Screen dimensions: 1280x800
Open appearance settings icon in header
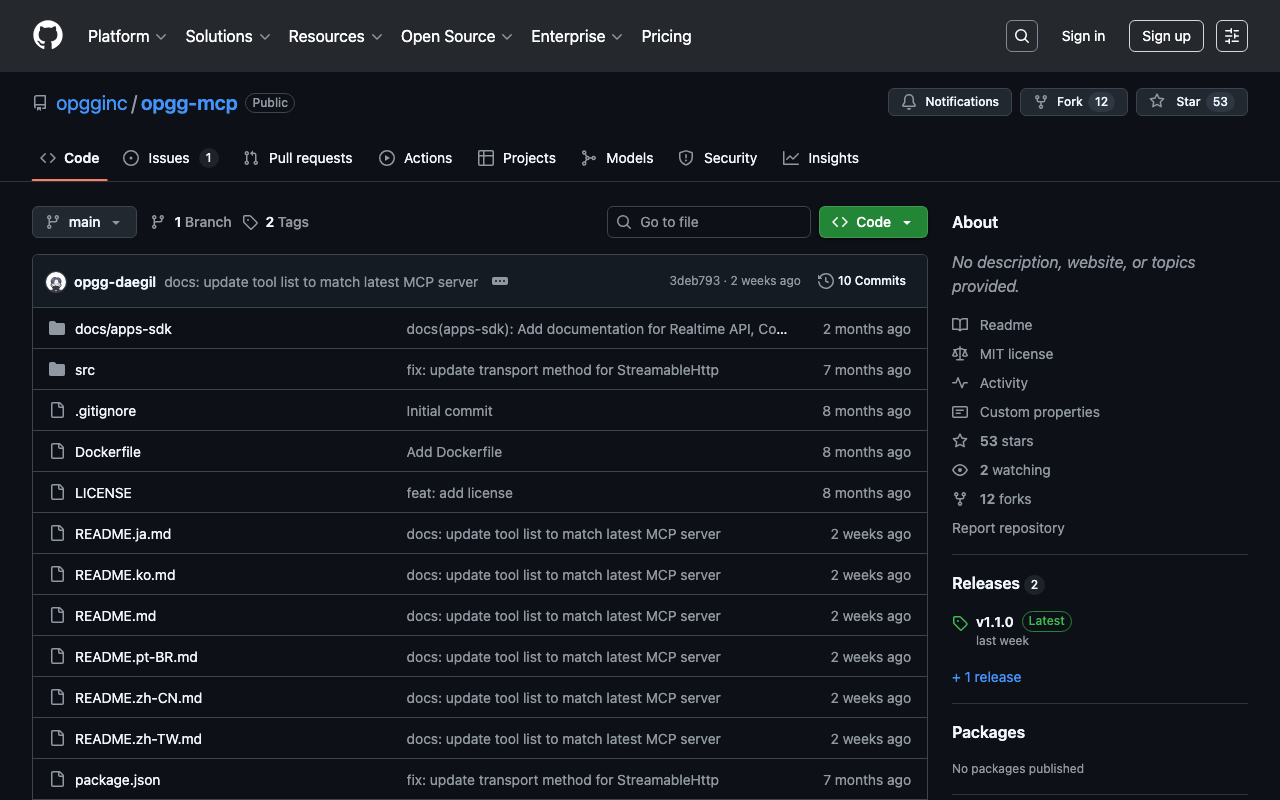point(1231,36)
